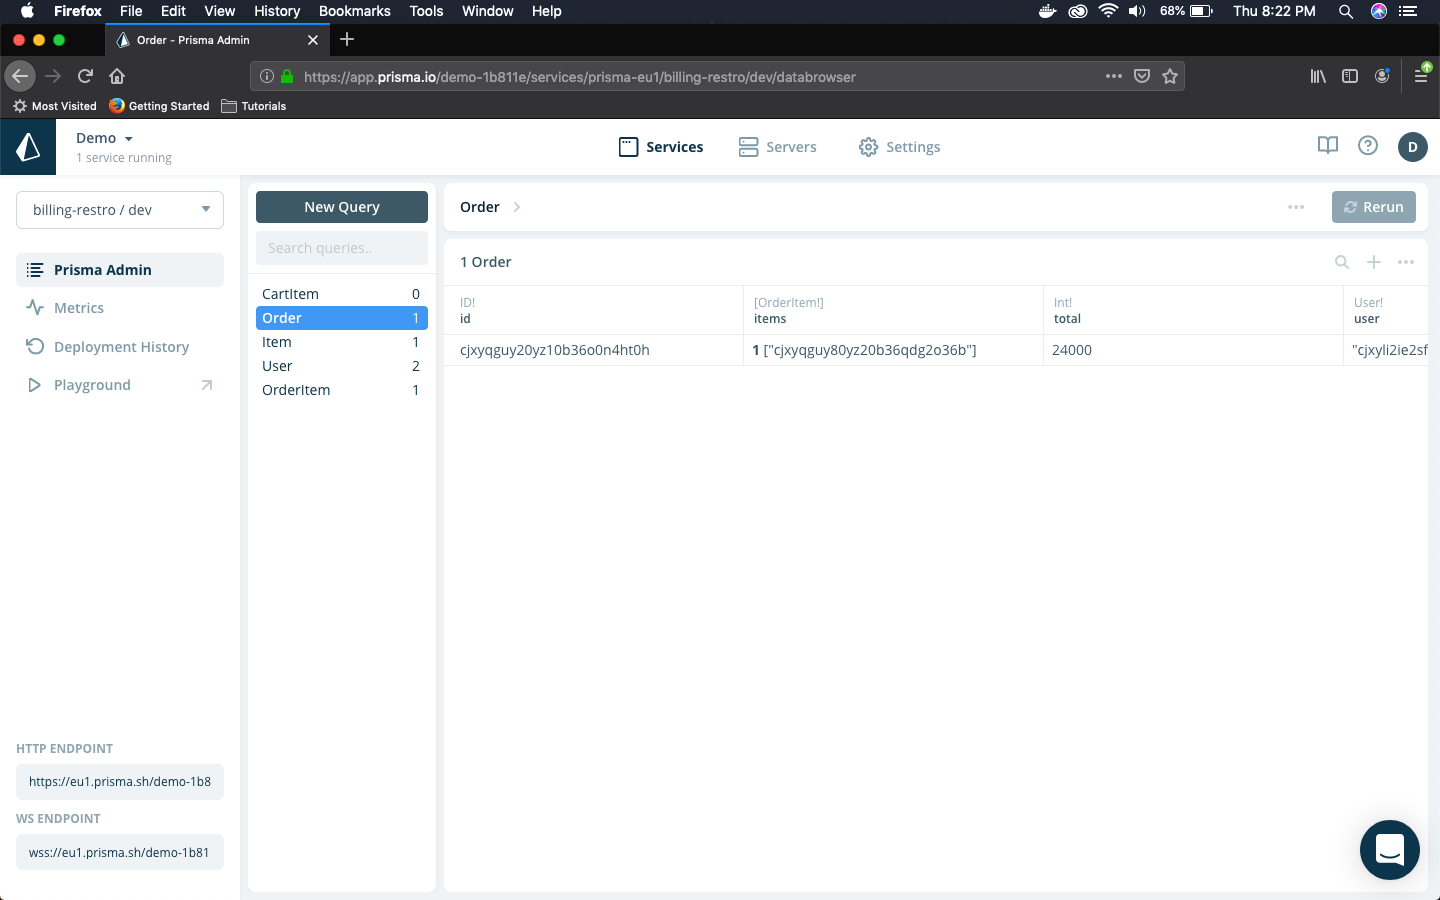This screenshot has width=1440, height=900.
Task: Open the Wi-Fi status menu
Action: [1108, 11]
